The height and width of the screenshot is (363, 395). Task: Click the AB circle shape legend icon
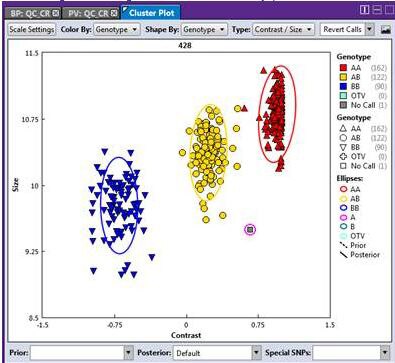coord(343,138)
